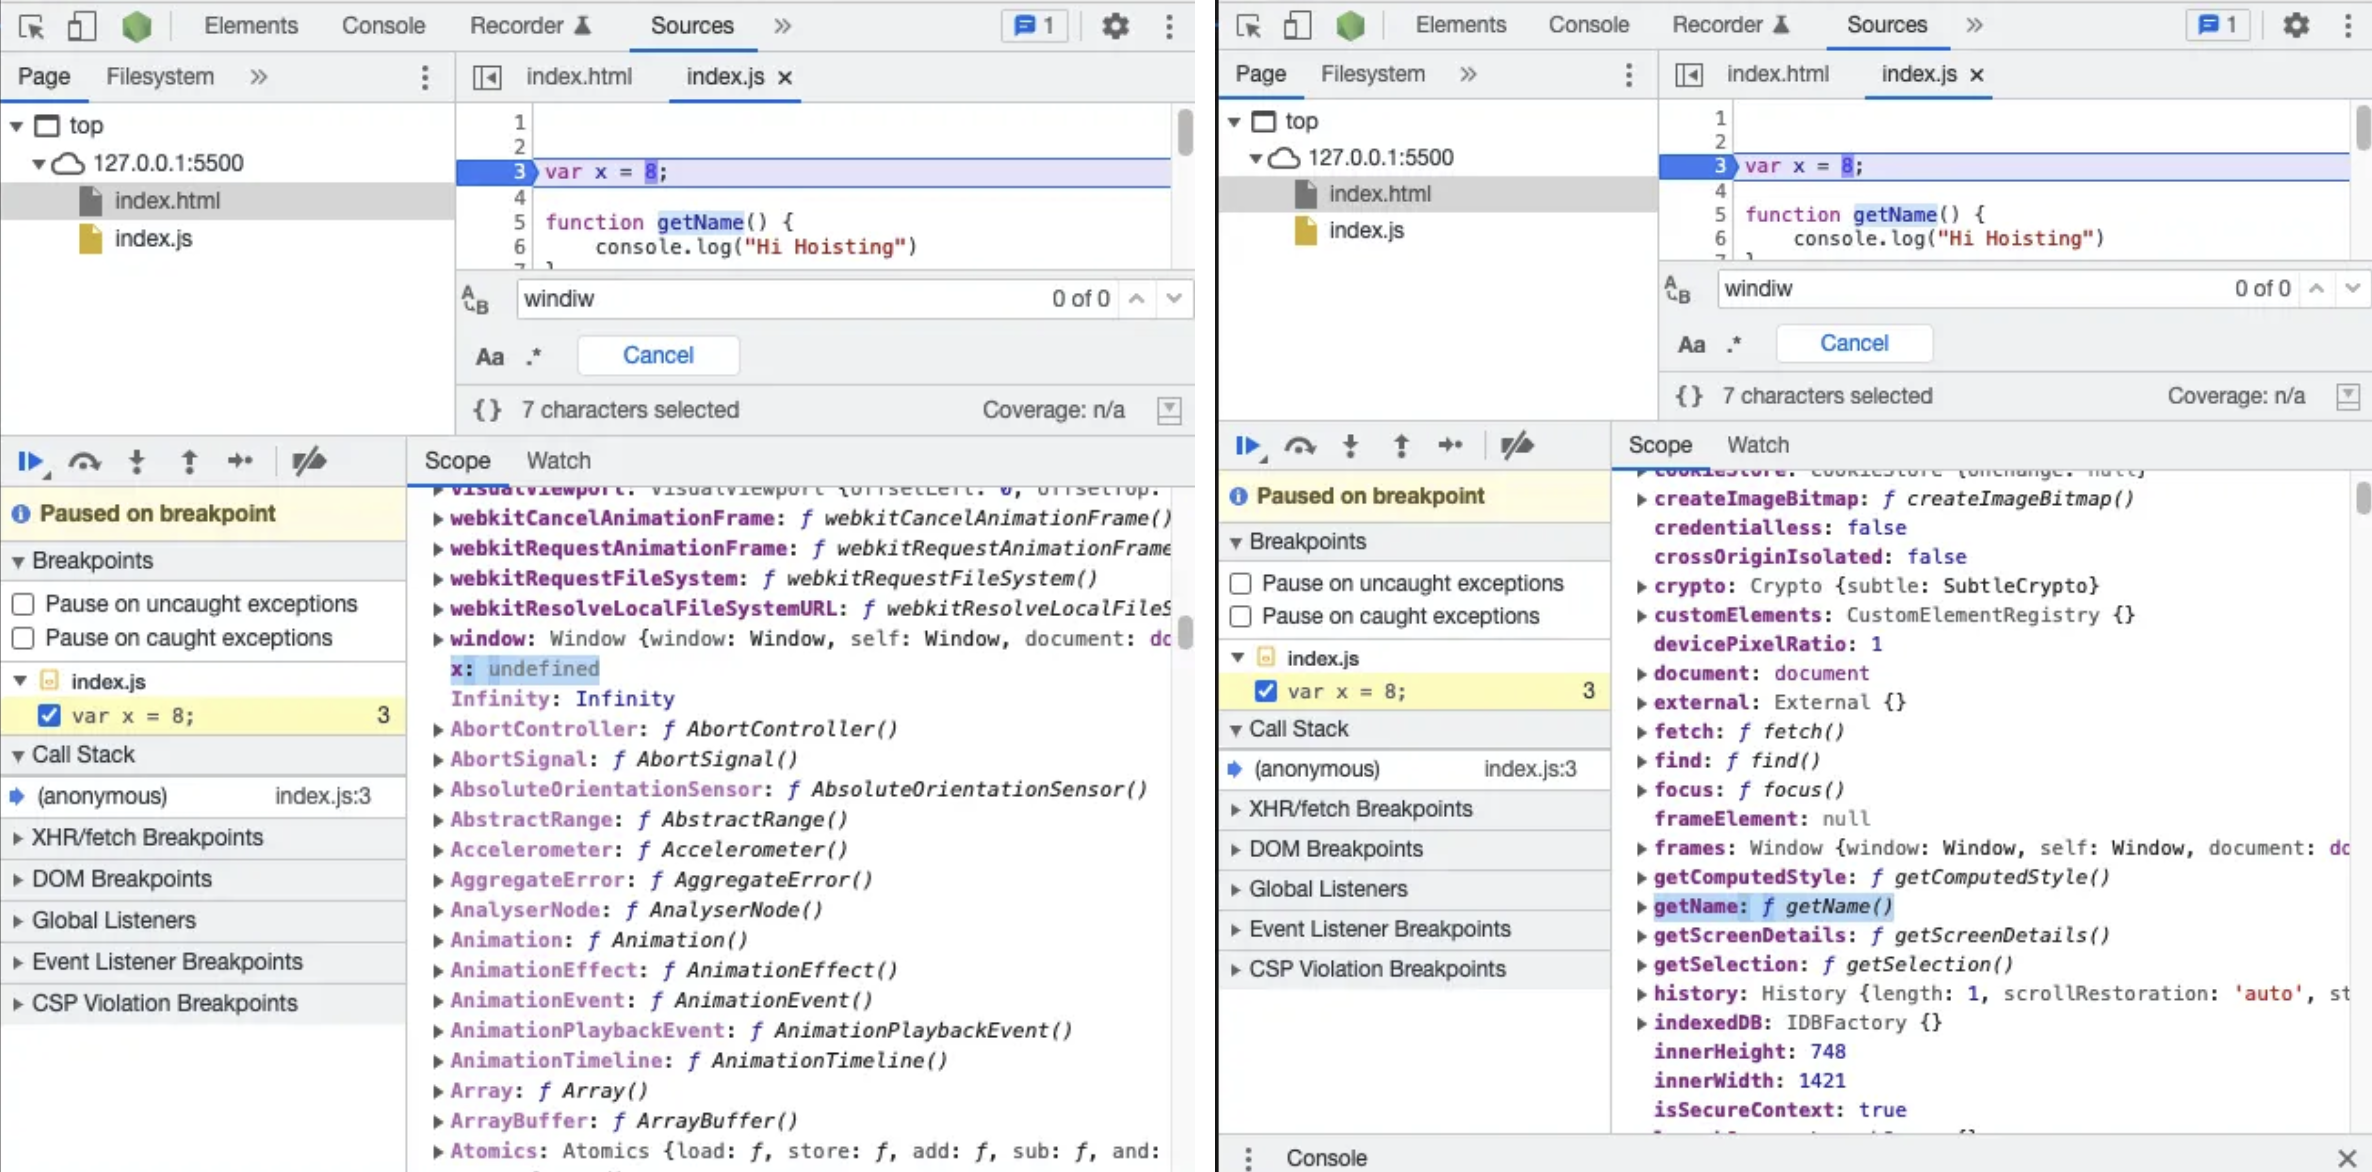2372x1172 pixels.
Task: Switch to Watch tab in left debugger pane
Action: click(x=558, y=461)
